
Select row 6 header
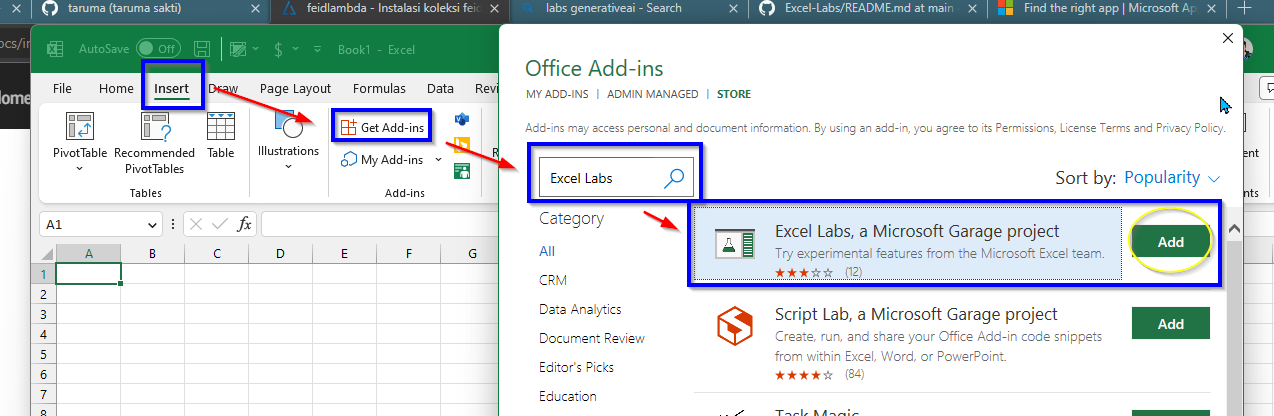(42, 372)
